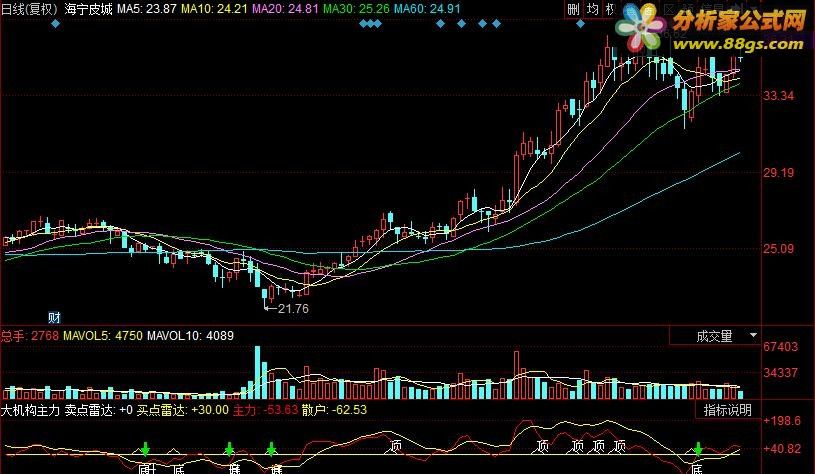Click the 34337 volume axis label
Image resolution: width=815 pixels, height=474 pixels.
click(780, 373)
